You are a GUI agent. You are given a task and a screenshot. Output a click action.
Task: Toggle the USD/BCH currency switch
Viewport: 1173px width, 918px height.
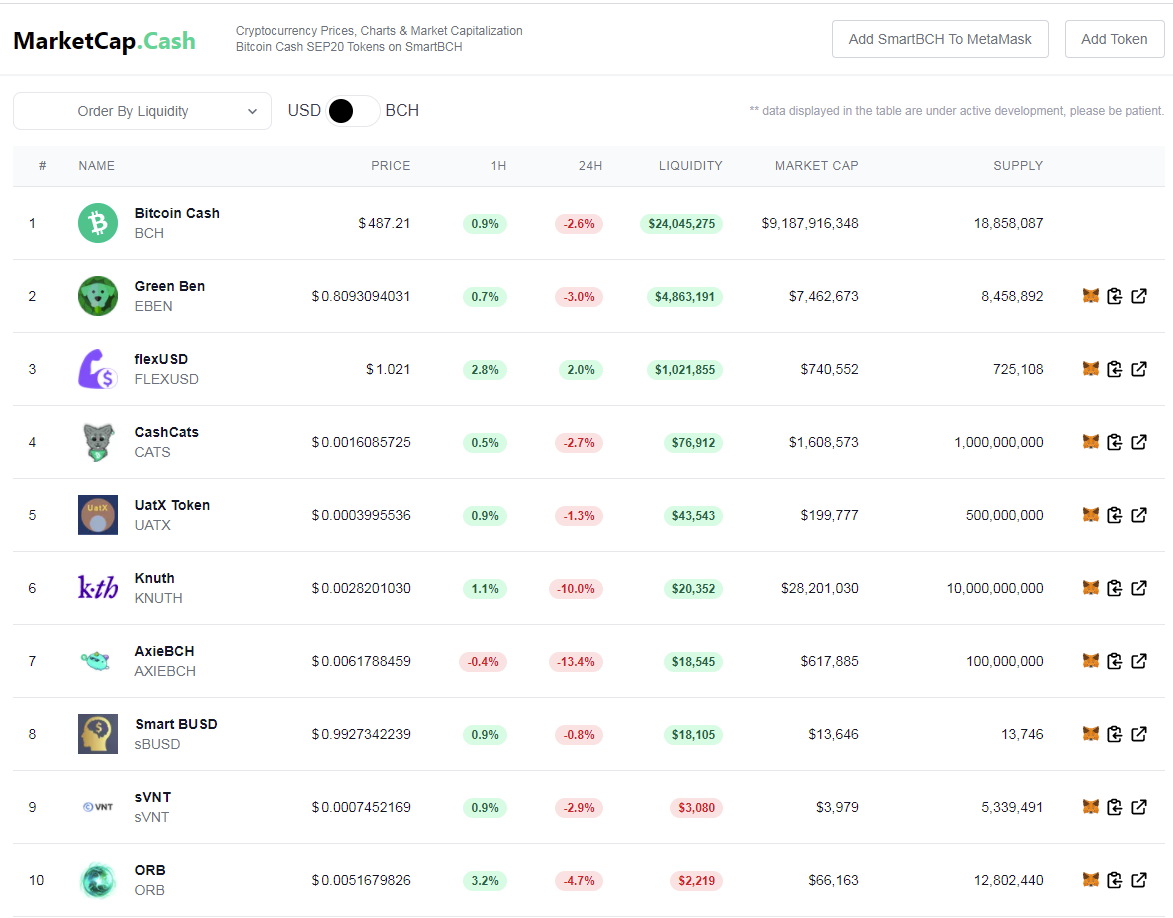click(x=353, y=111)
